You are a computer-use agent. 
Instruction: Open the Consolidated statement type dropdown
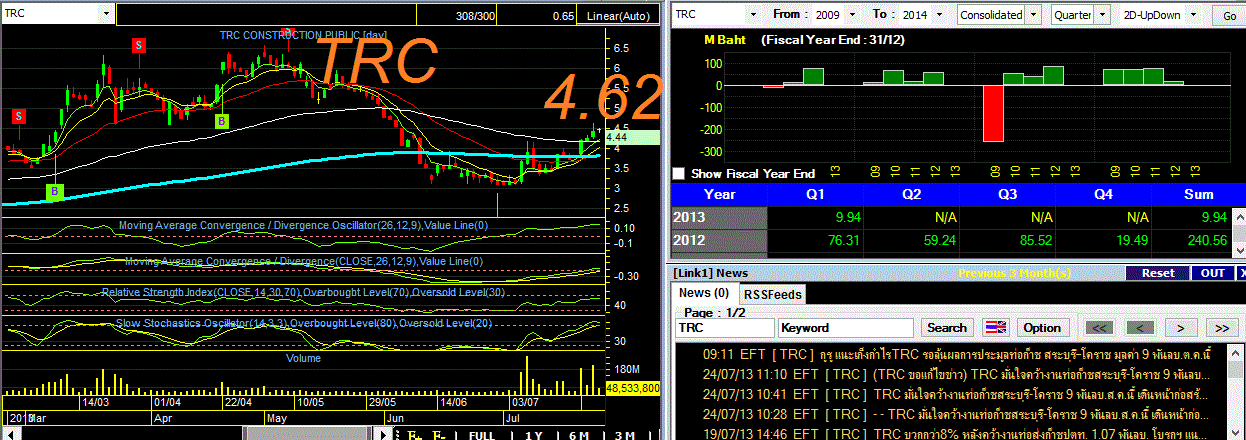click(1034, 15)
